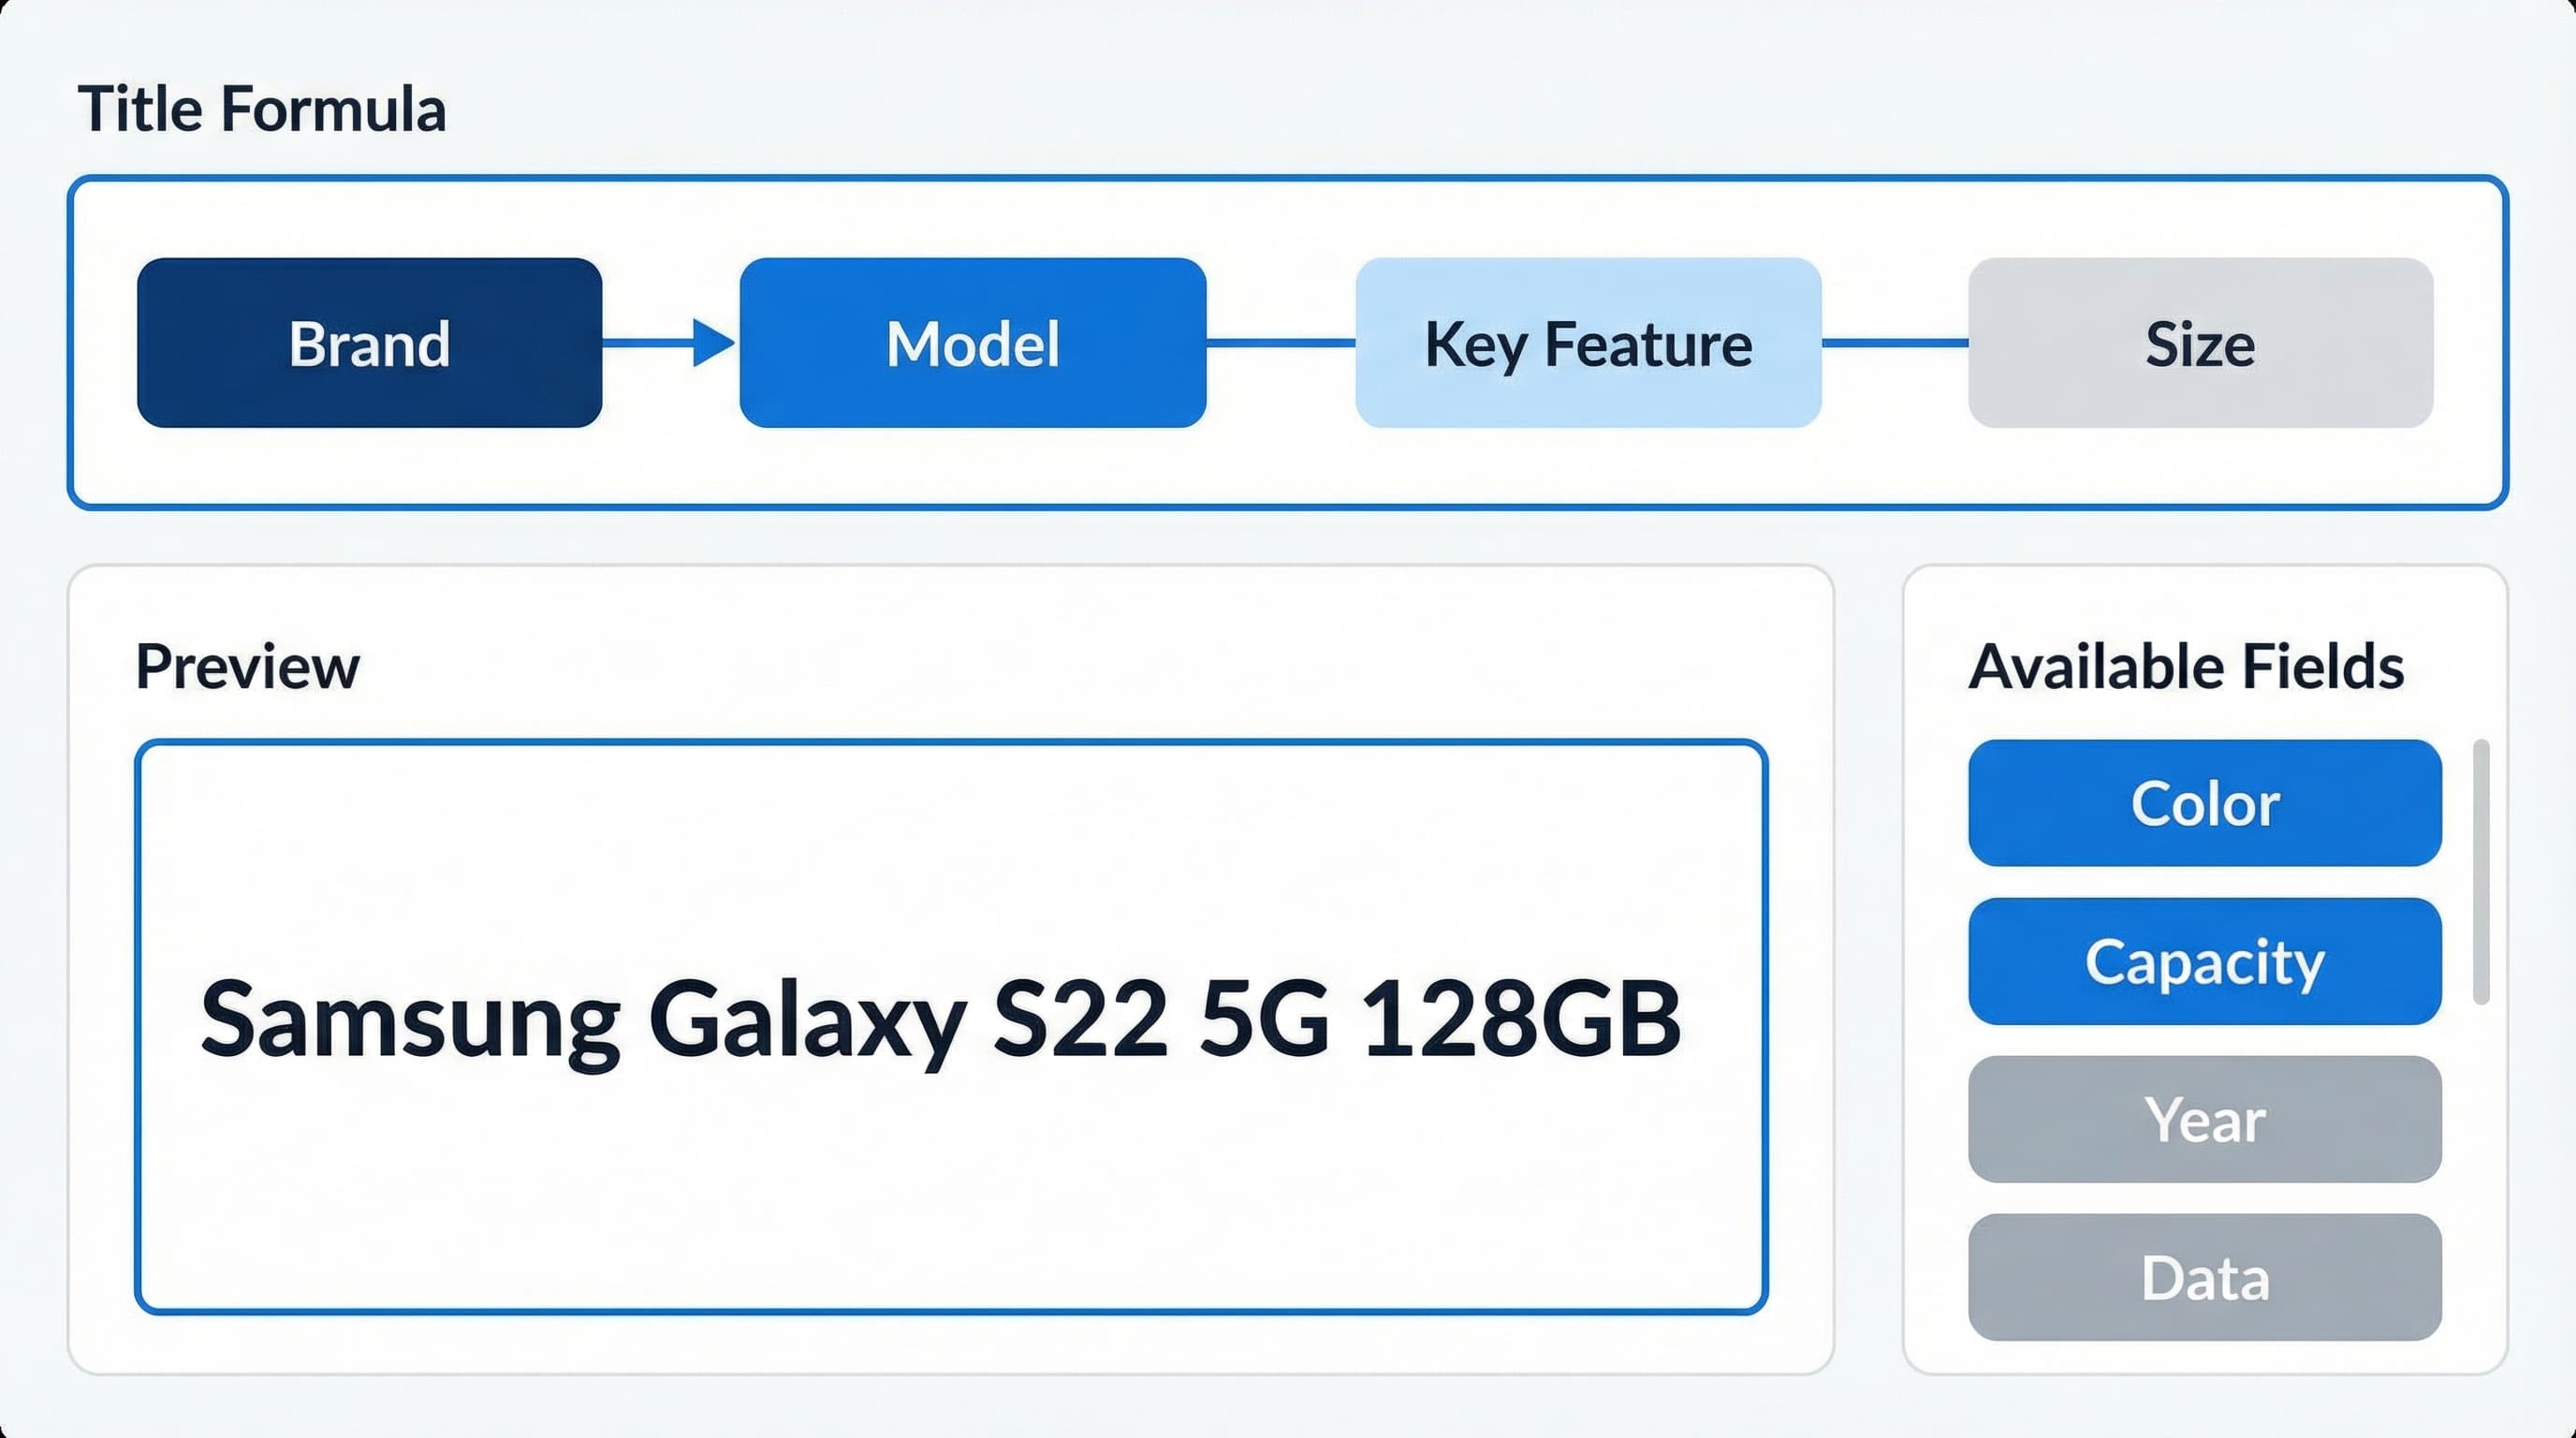Click Galaxy in the preview title

(x=806, y=1020)
